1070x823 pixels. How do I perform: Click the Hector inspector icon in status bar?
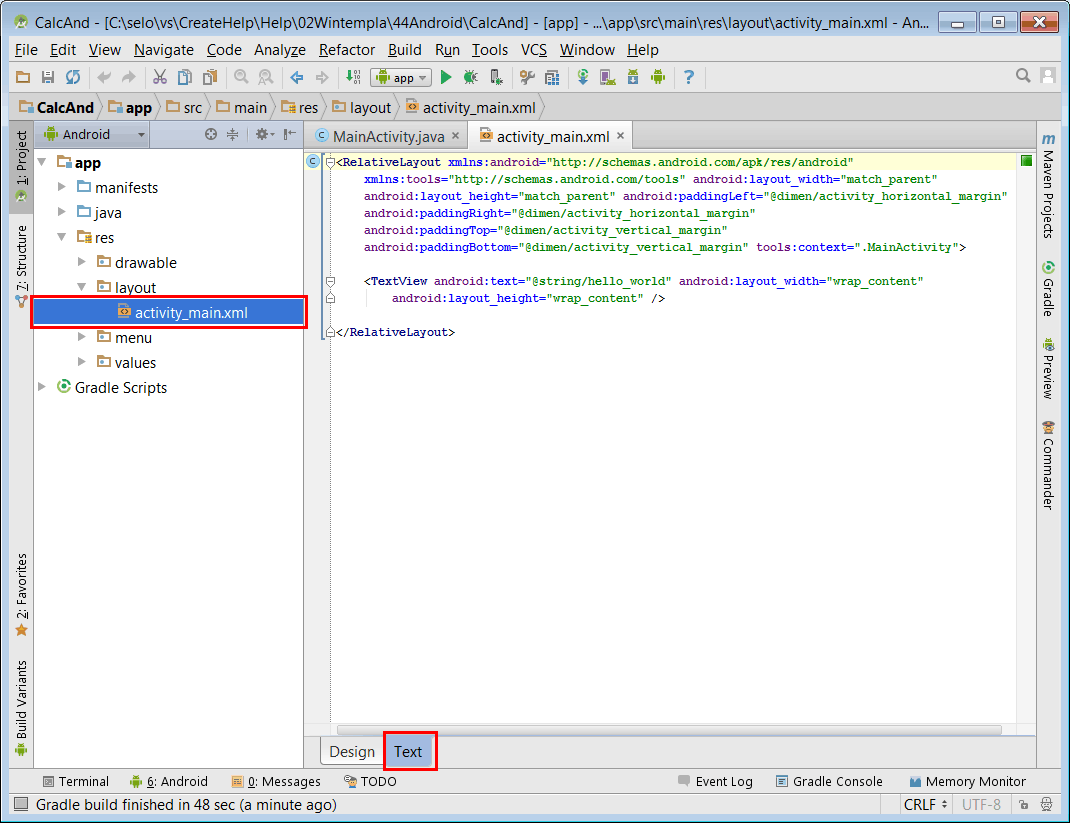tap(1047, 805)
